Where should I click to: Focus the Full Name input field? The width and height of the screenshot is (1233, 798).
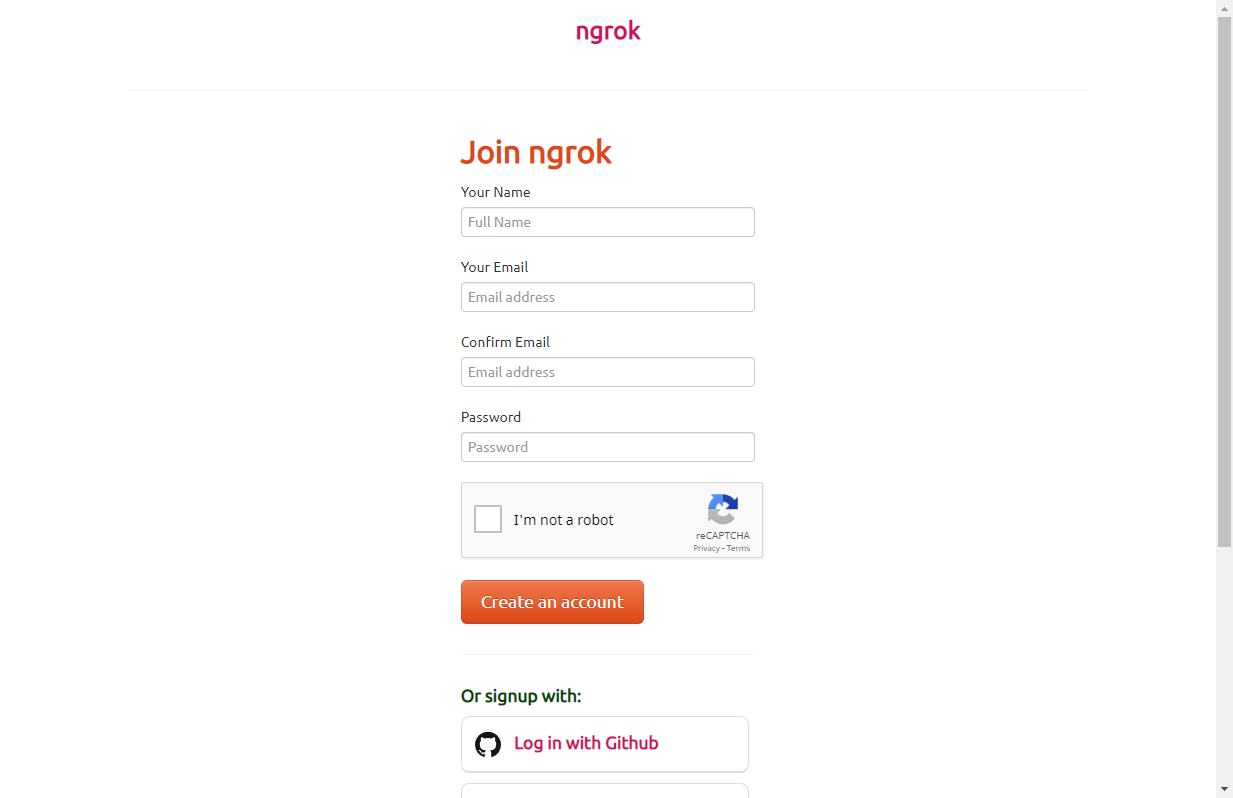[607, 222]
